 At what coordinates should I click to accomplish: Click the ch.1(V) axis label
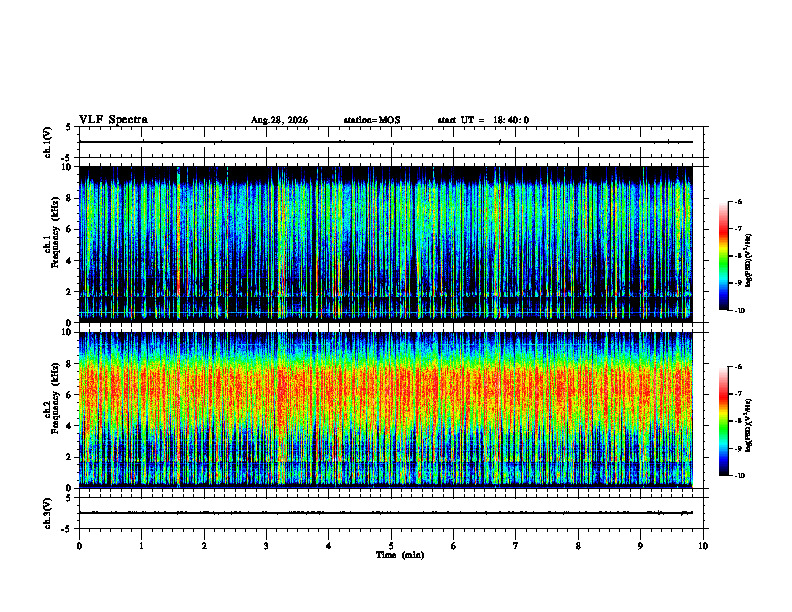48,142
